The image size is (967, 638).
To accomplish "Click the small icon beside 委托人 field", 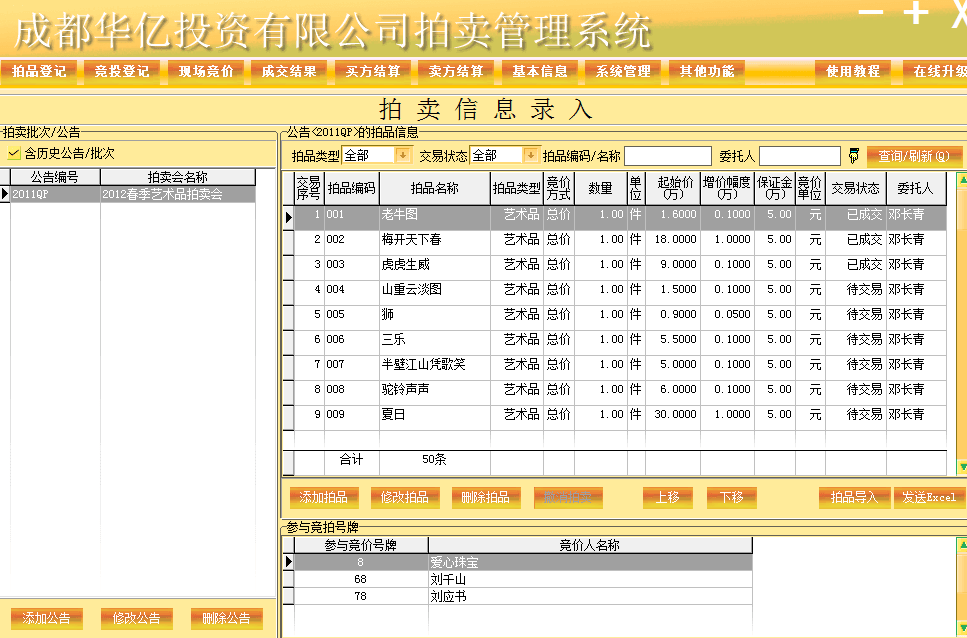I will tap(854, 156).
